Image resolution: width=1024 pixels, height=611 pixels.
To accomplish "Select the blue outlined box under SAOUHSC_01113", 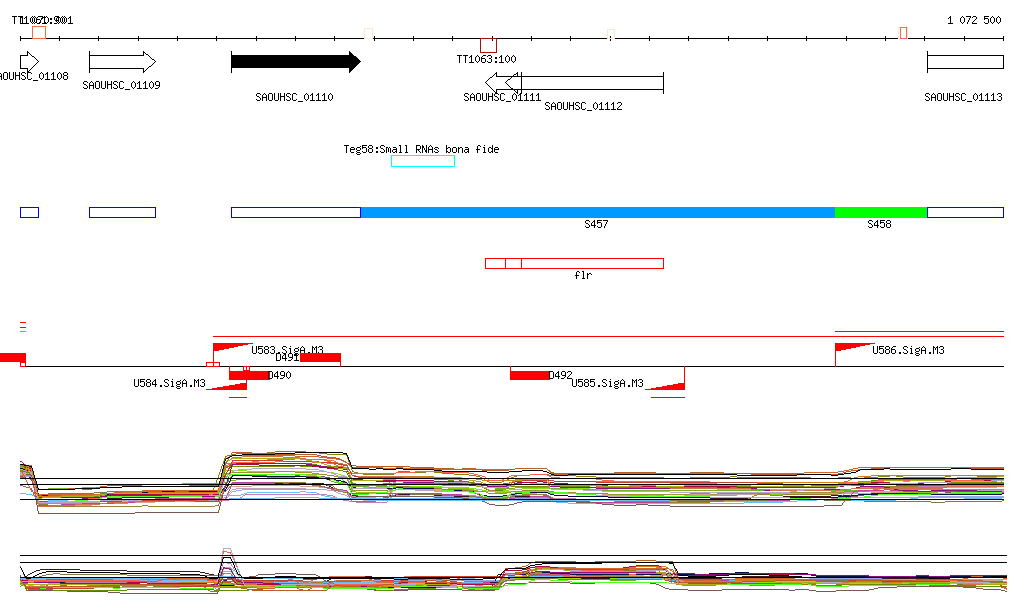I will coord(965,212).
